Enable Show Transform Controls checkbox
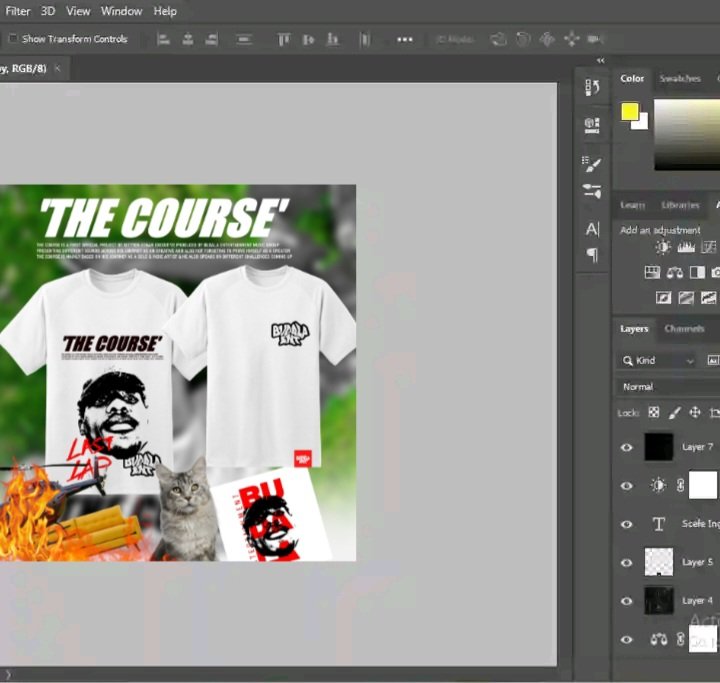 (13, 39)
